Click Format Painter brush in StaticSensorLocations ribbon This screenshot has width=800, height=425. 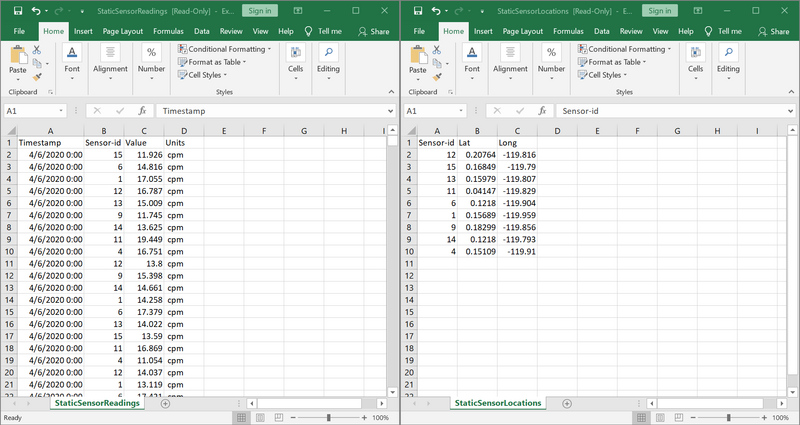point(437,76)
